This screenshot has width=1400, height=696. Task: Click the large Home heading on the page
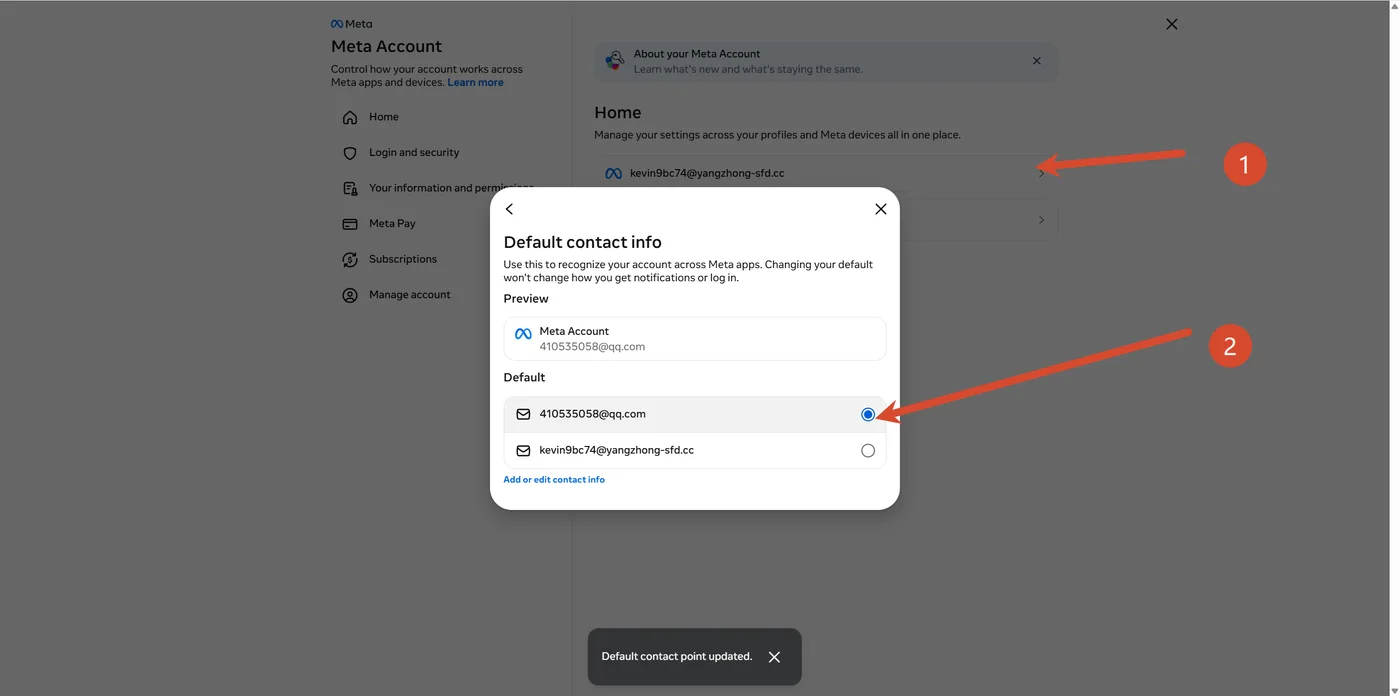pos(618,113)
